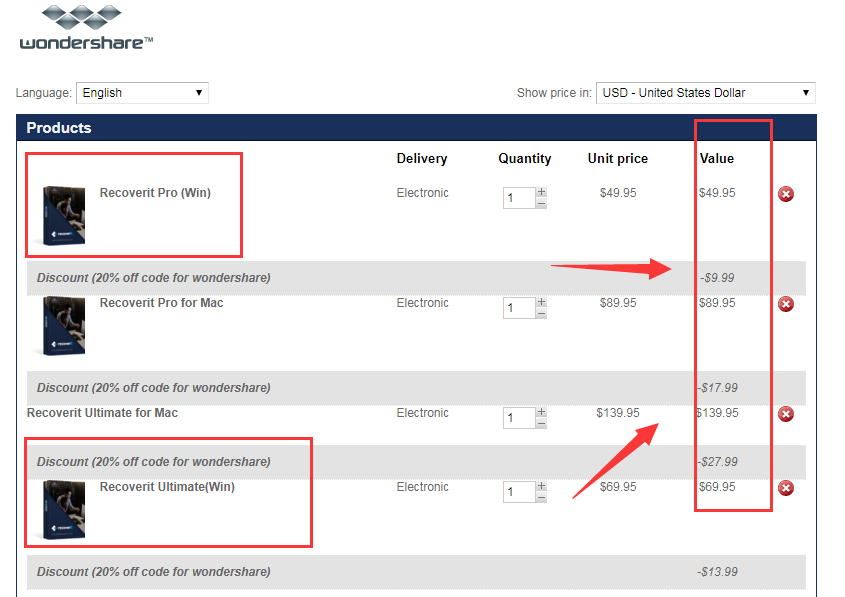Increase quantity of Recoverit Ultimate(Win)

click(x=542, y=485)
